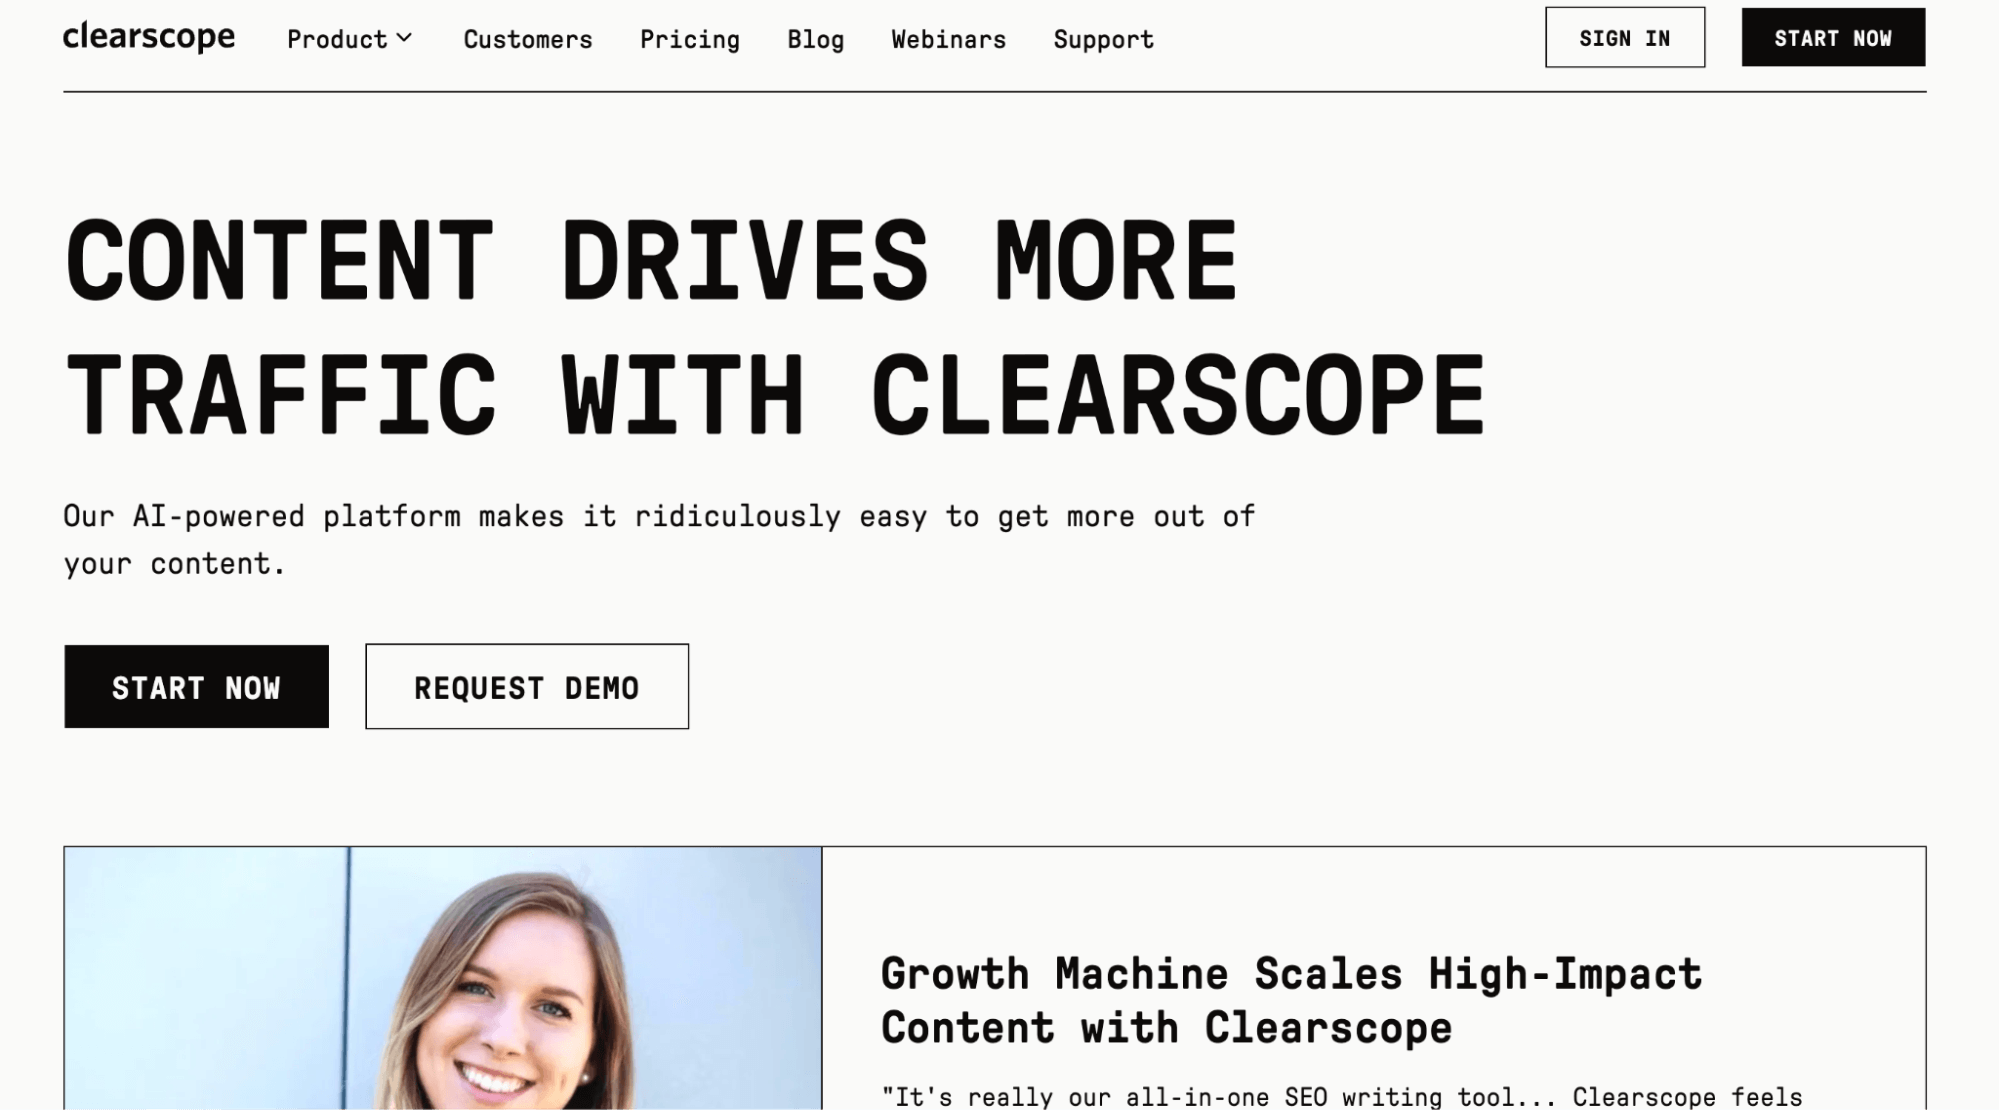Select Support in the top navigation
Viewport: 1999px width, 1110px height.
pos(1103,39)
